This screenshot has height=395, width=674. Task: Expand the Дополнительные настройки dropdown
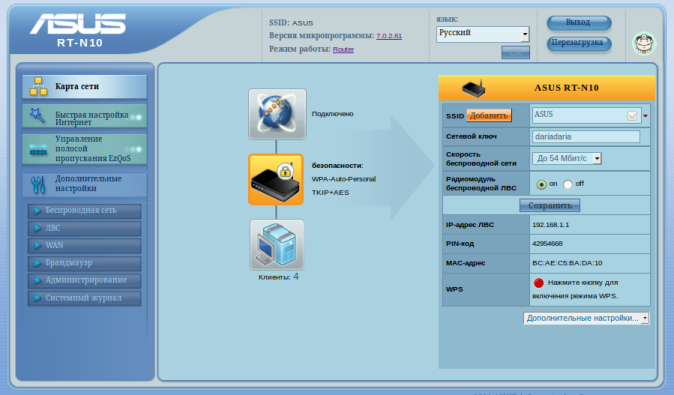coord(586,318)
